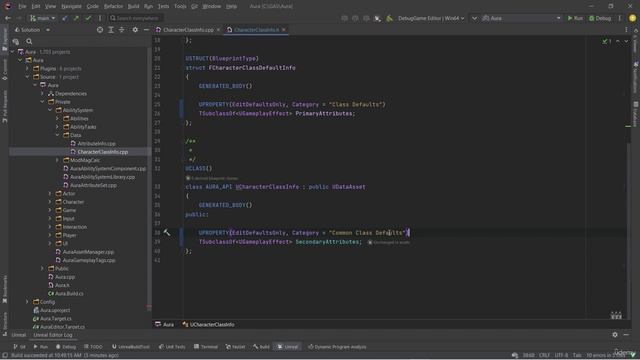
Task: Open Dynamic Program Analysis tool window
Action: pos(337,347)
